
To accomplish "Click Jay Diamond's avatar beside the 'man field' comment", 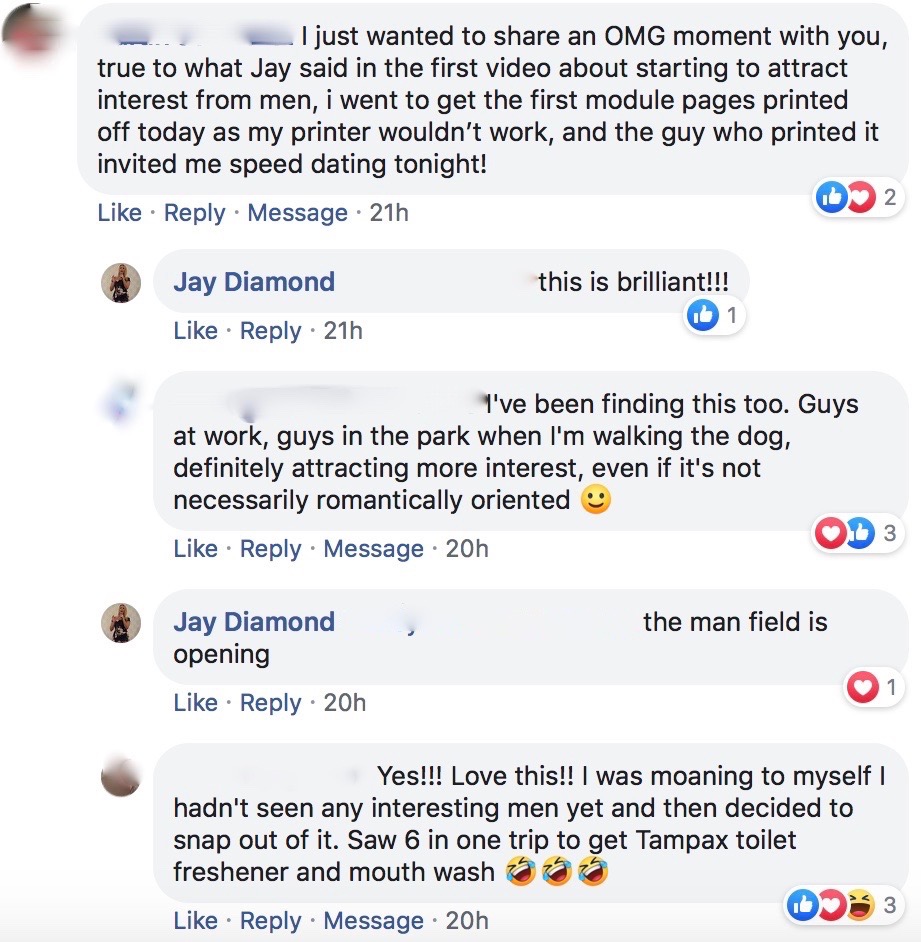I will pyautogui.click(x=121, y=623).
